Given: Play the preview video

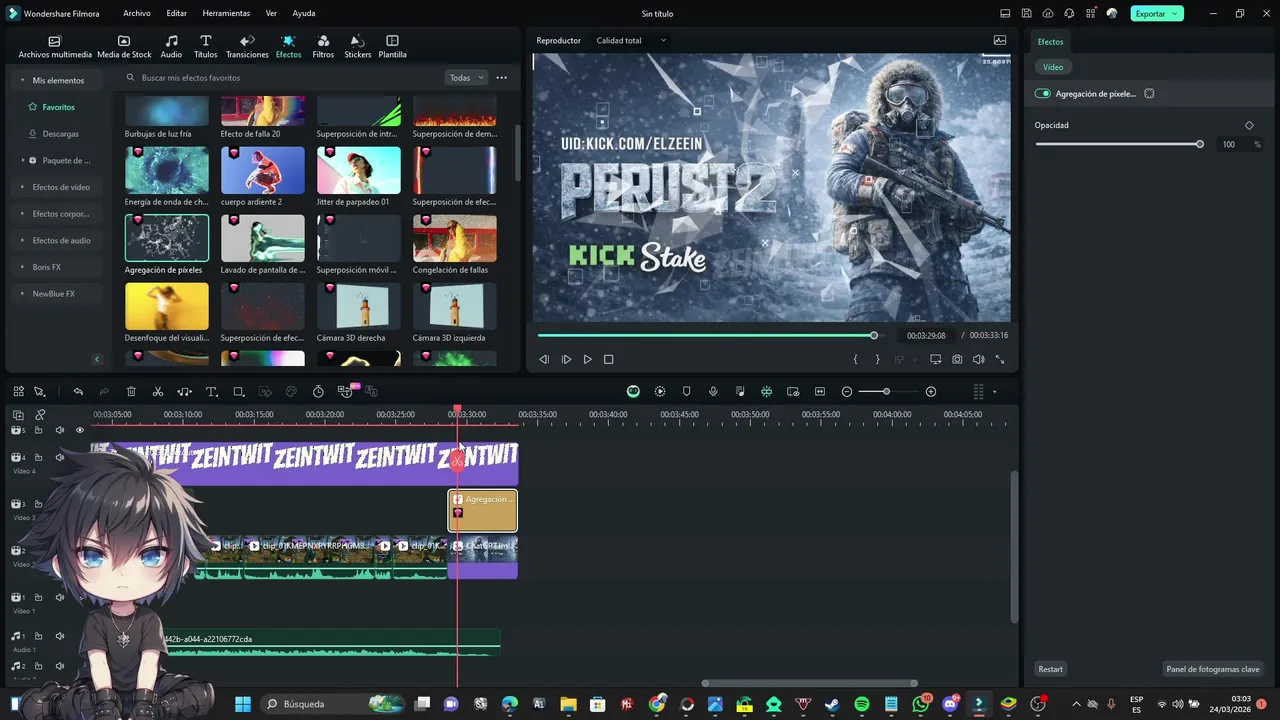Looking at the screenshot, I should (587, 359).
